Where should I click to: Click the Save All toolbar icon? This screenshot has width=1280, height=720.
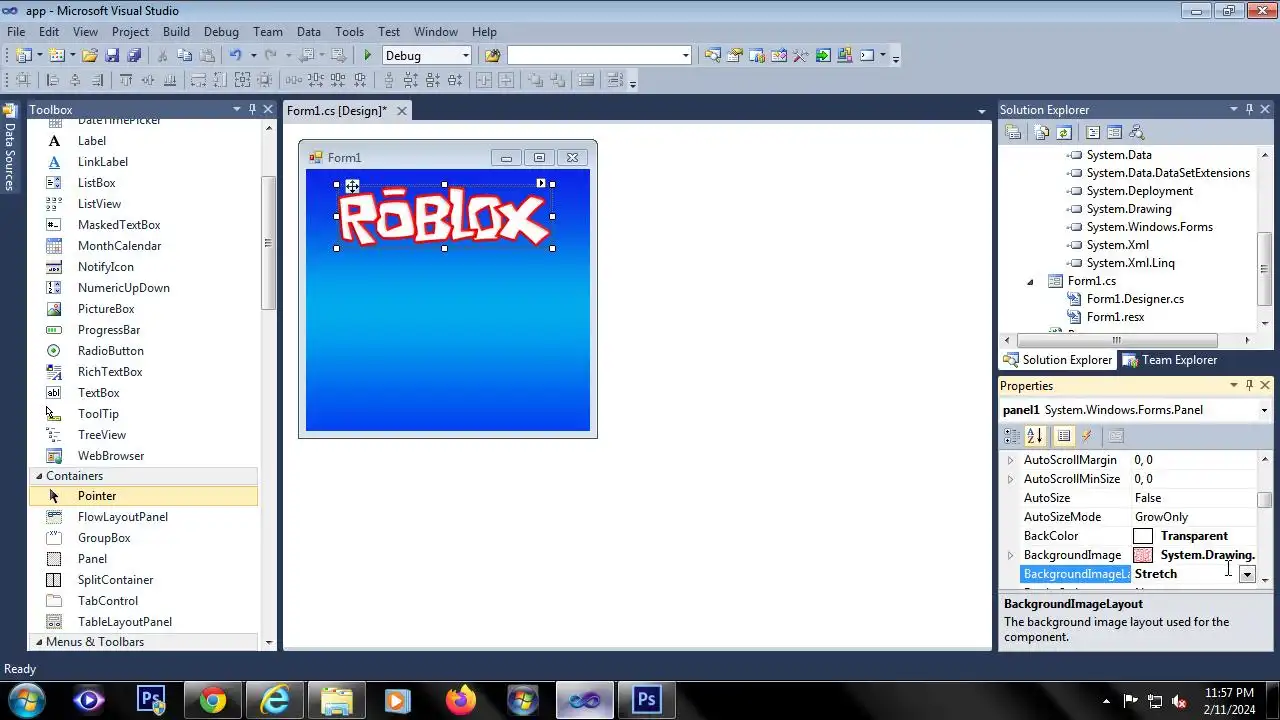pyautogui.click(x=134, y=55)
